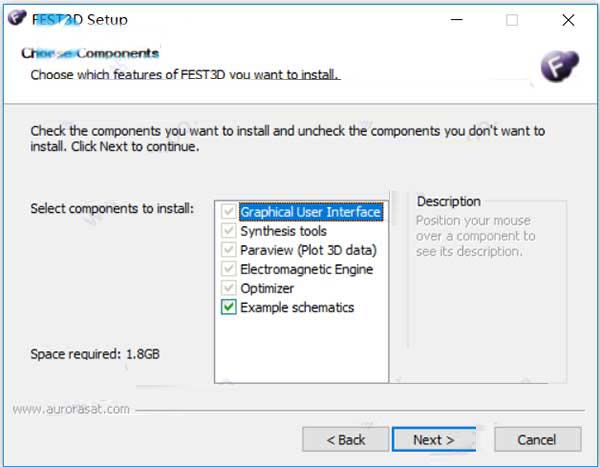Minimize the FEST3D Setup window

click(456, 20)
